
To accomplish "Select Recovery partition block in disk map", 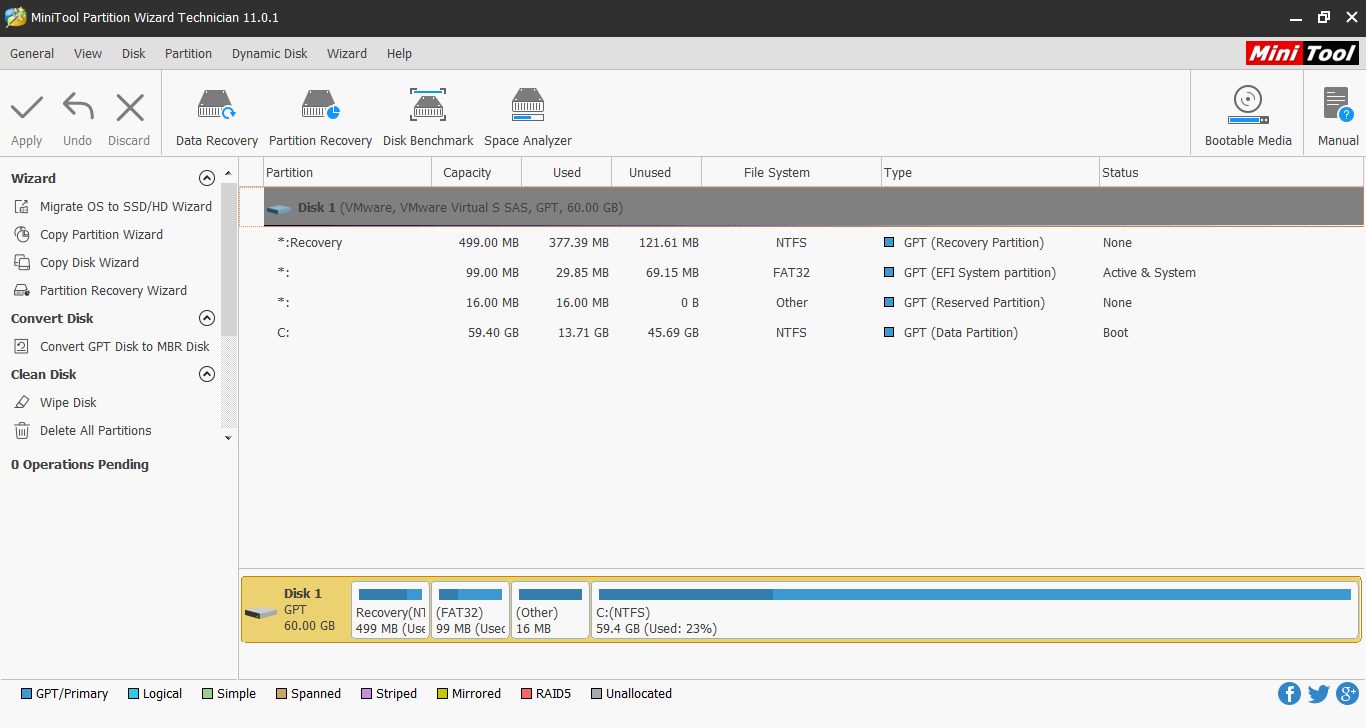I will tap(390, 610).
